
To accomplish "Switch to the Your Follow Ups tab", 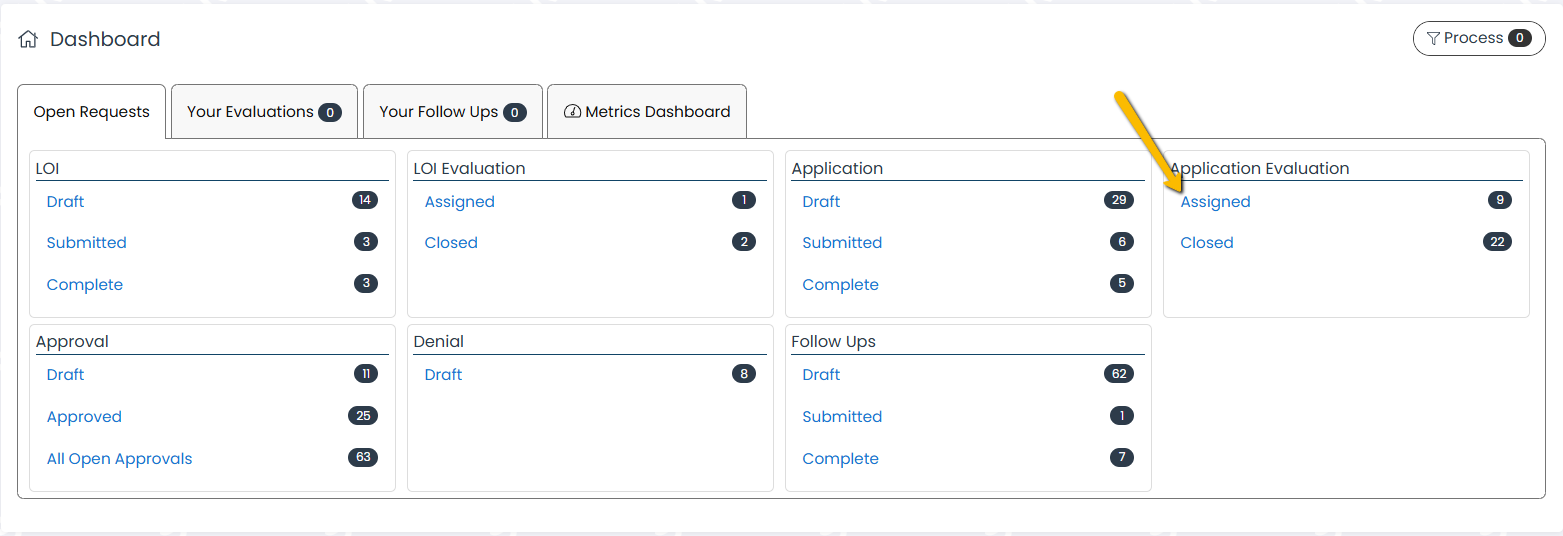I will tap(453, 112).
